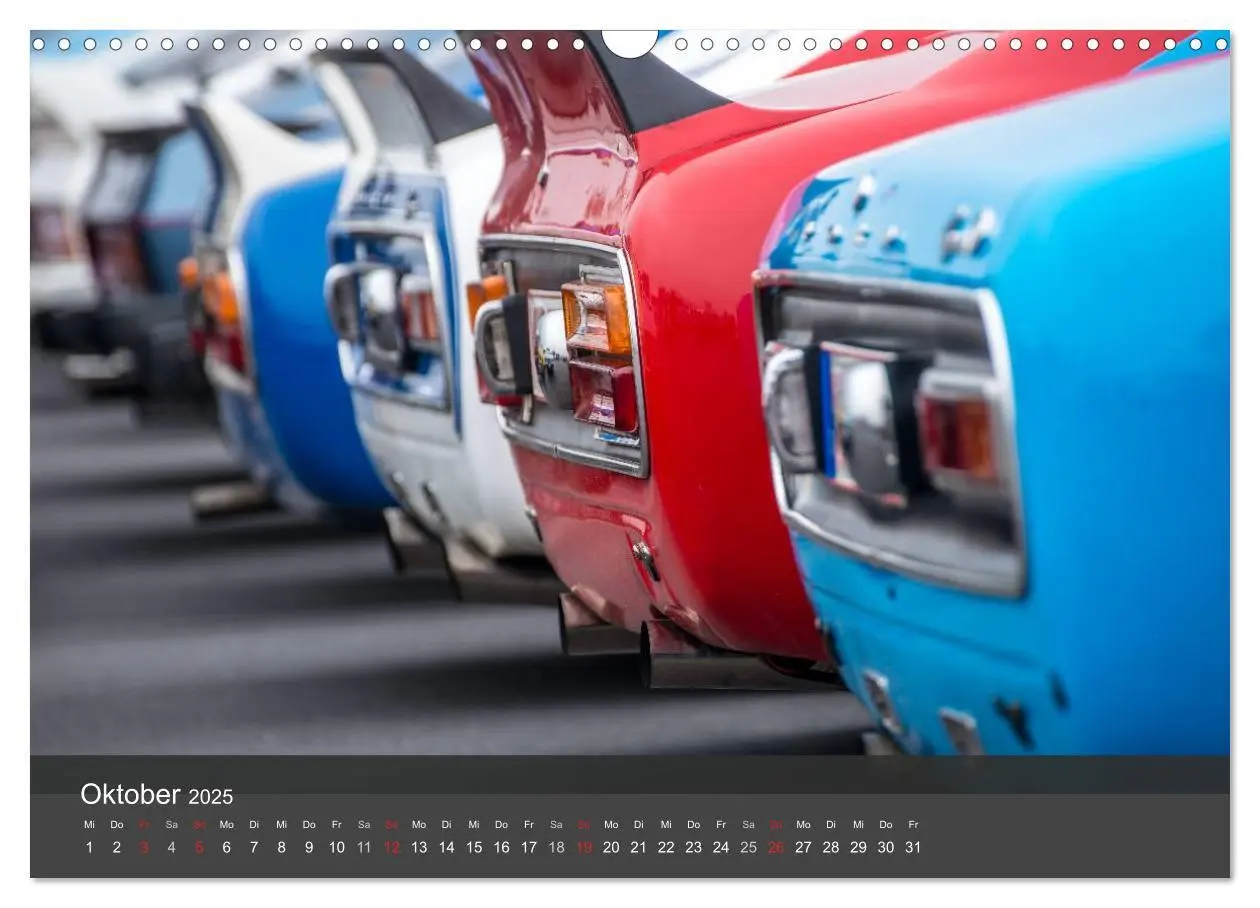The height and width of the screenshot is (908, 1260).
Task: Pick the red Sunday date 12
Action: pos(391,847)
